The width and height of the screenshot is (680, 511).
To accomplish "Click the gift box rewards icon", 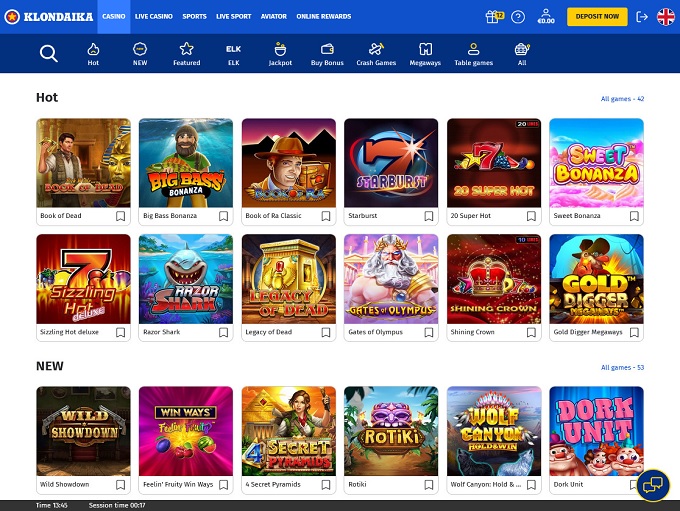I will click(494, 17).
